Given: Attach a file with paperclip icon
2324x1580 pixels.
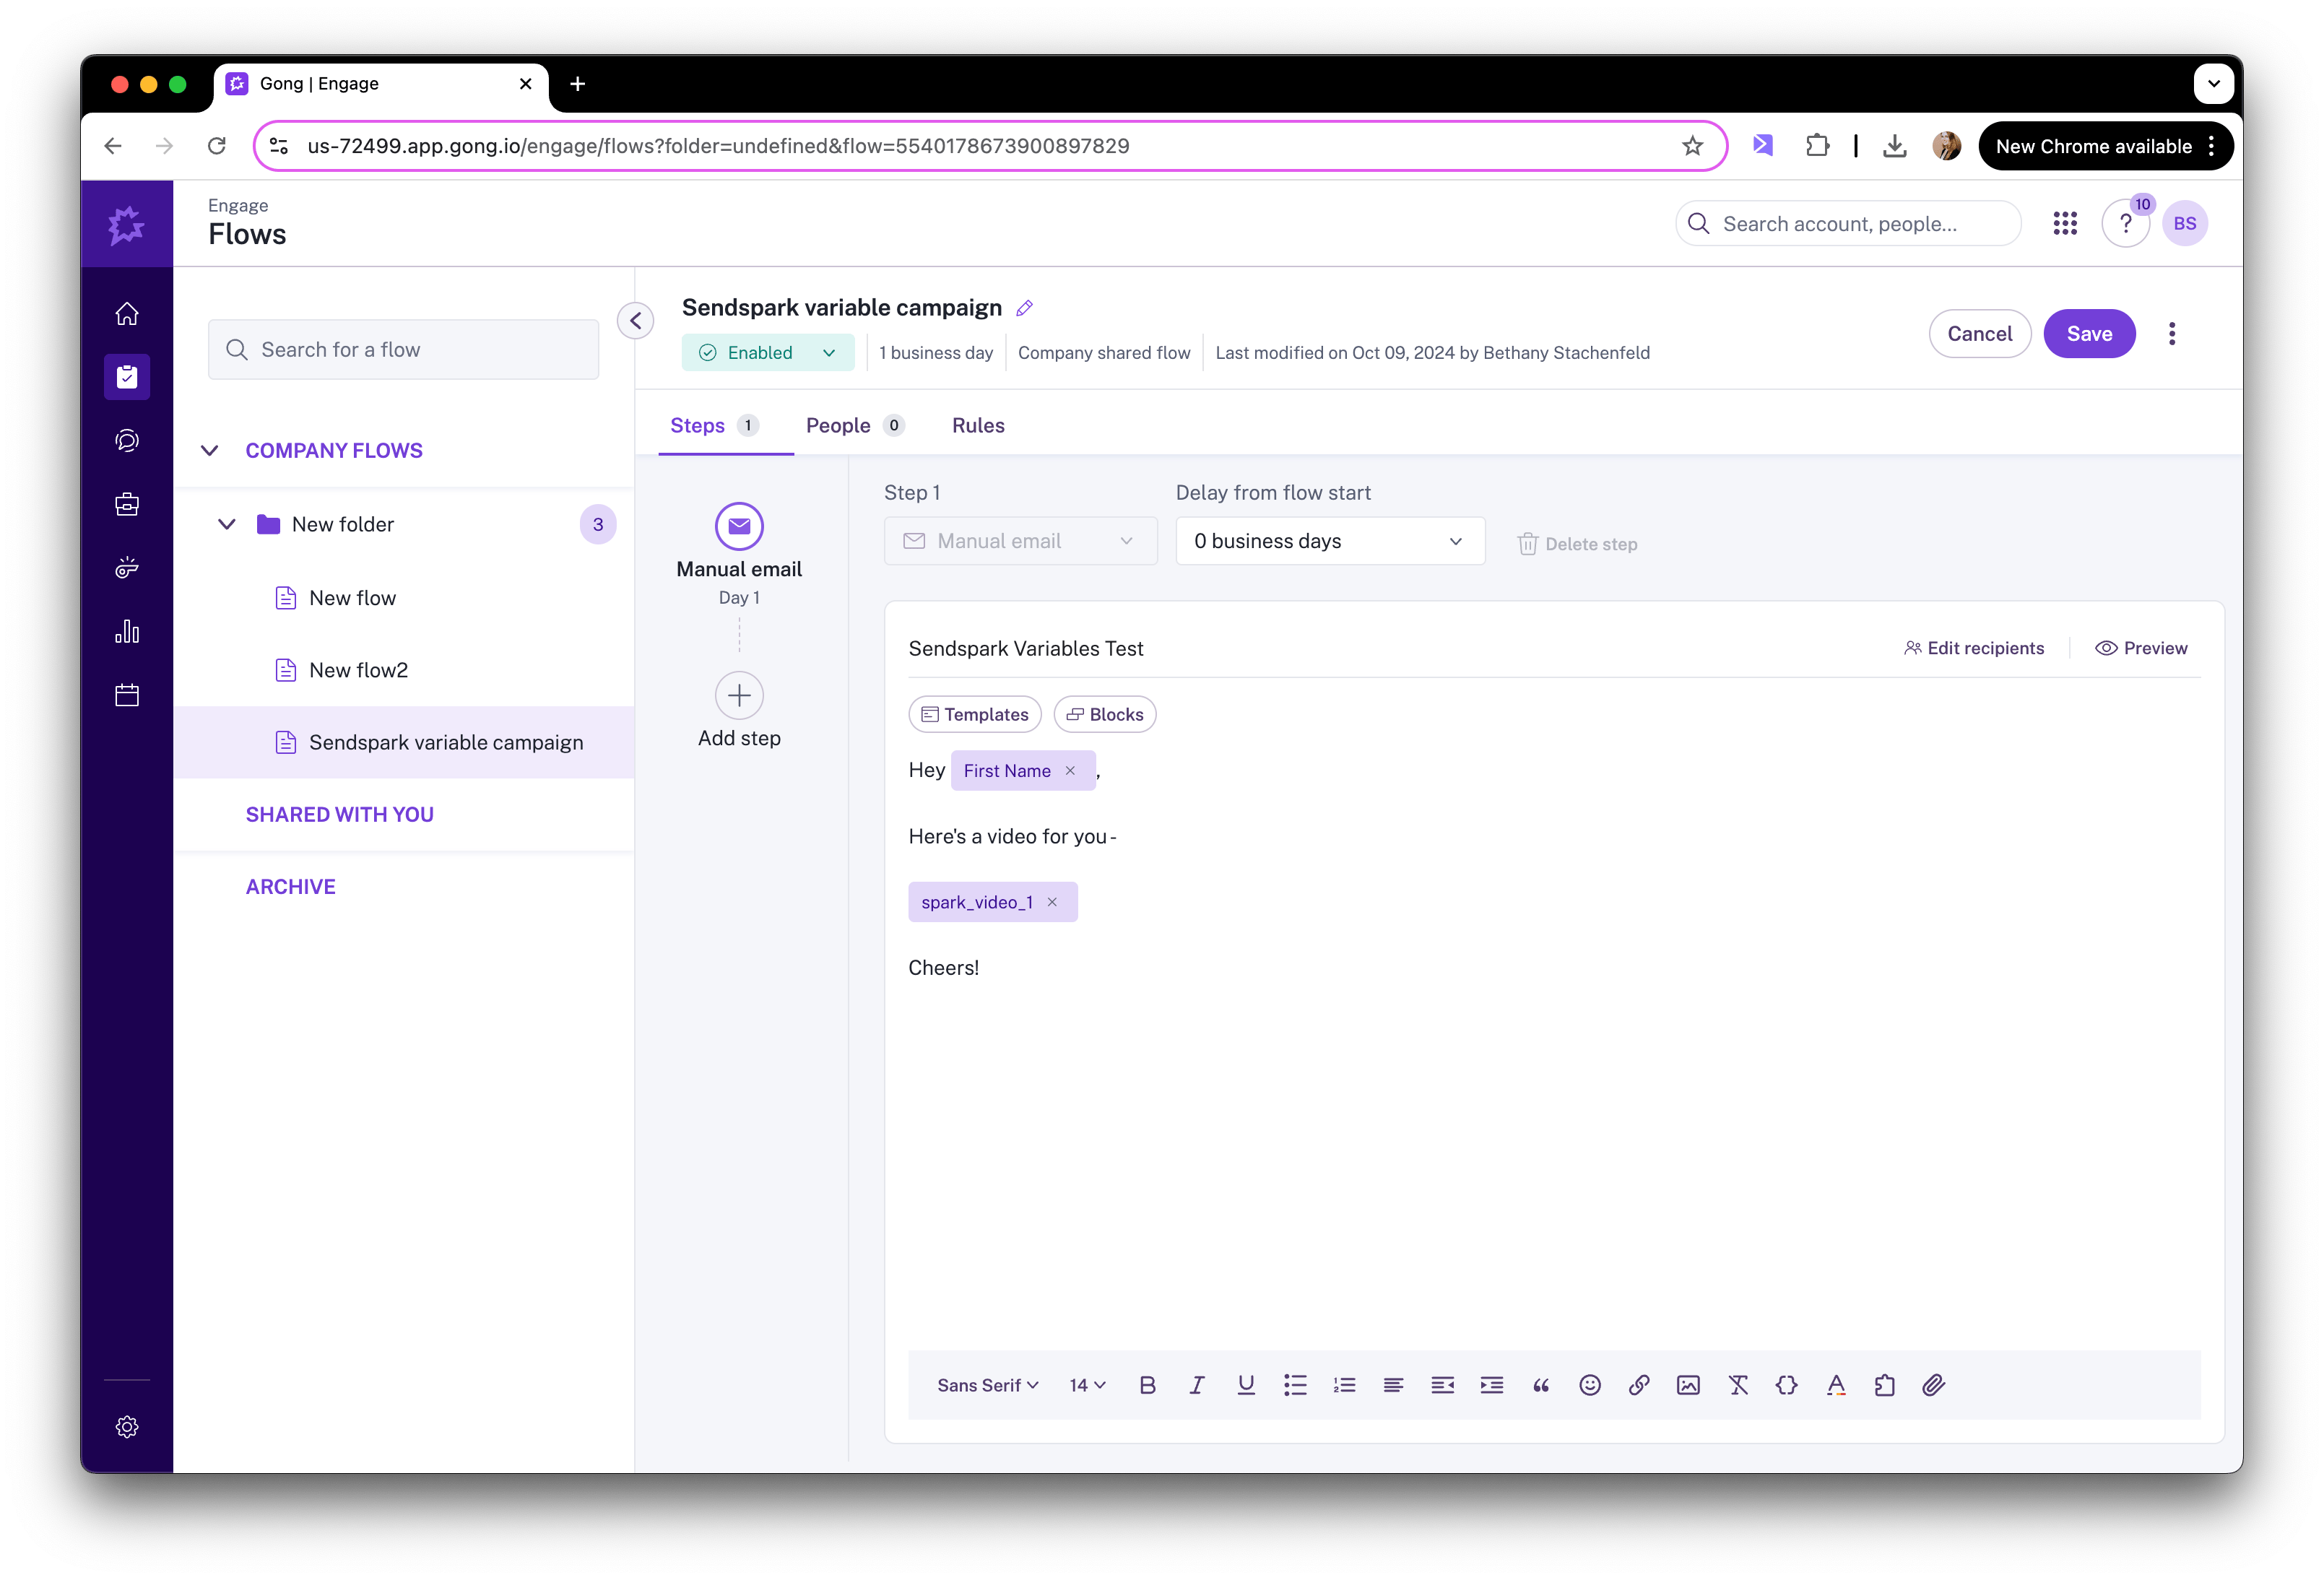Looking at the screenshot, I should coord(1934,1385).
